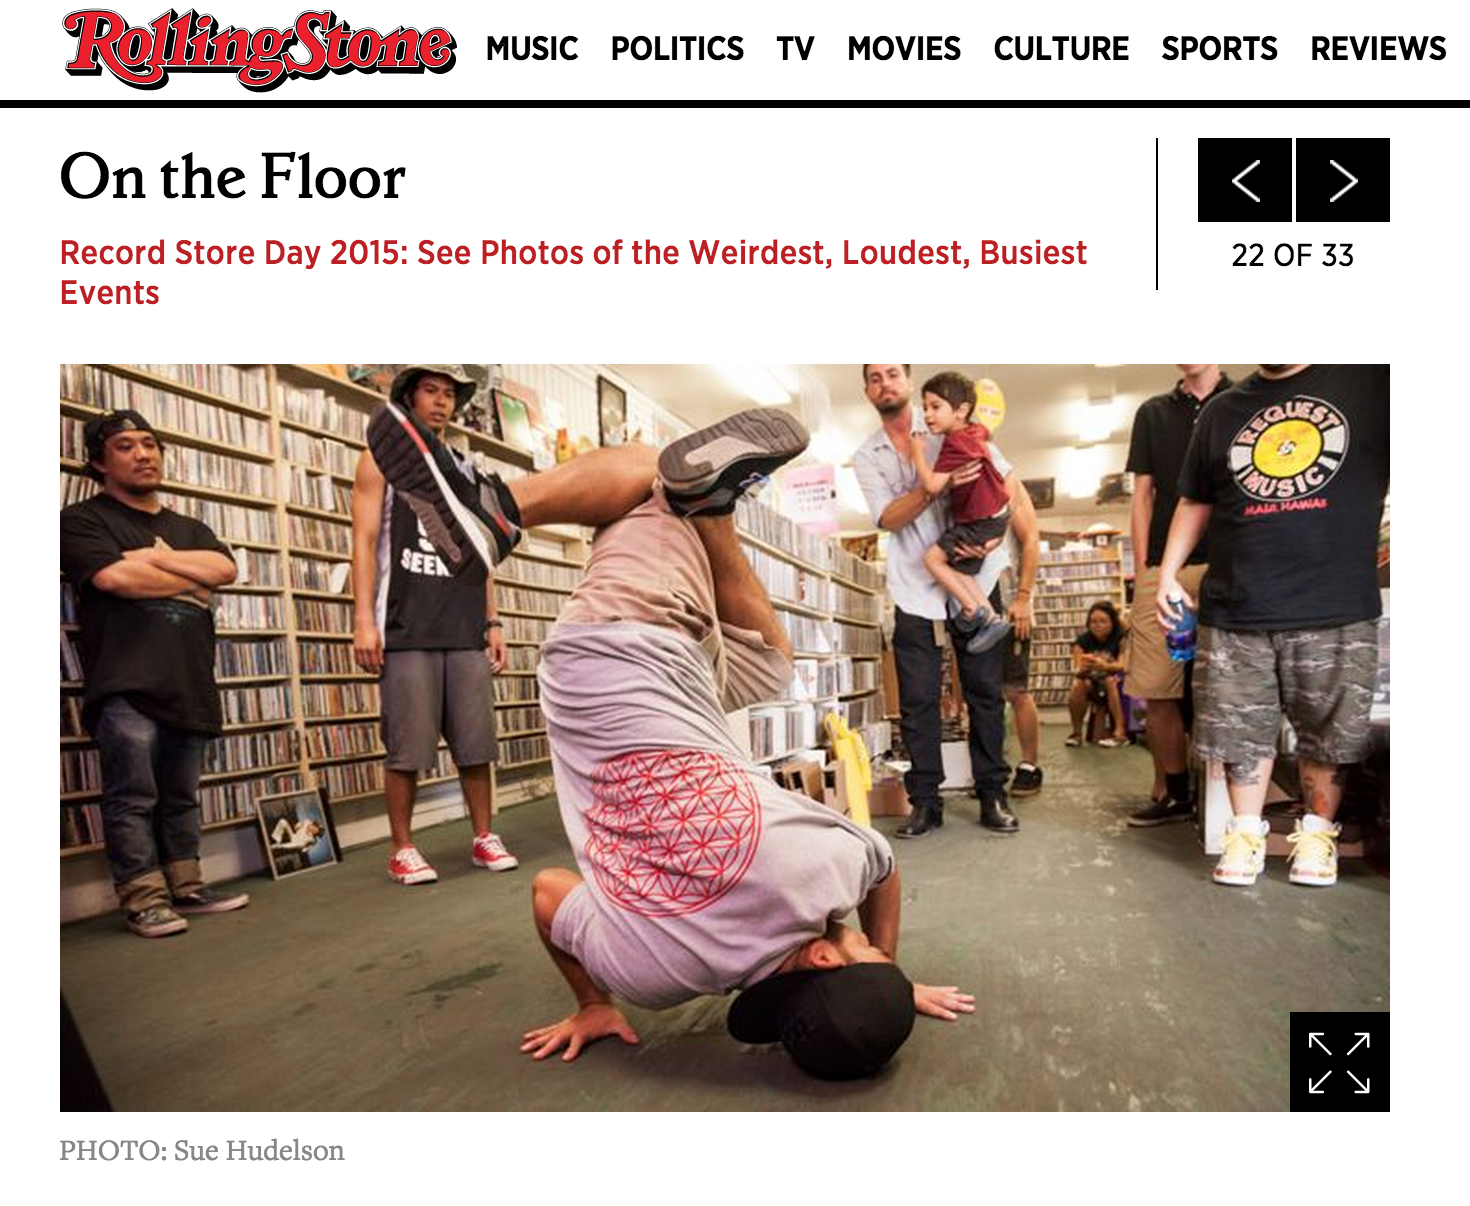The height and width of the screenshot is (1206, 1470).
Task: Open the Record Store Day 2015 gallery link
Action: 573,272
